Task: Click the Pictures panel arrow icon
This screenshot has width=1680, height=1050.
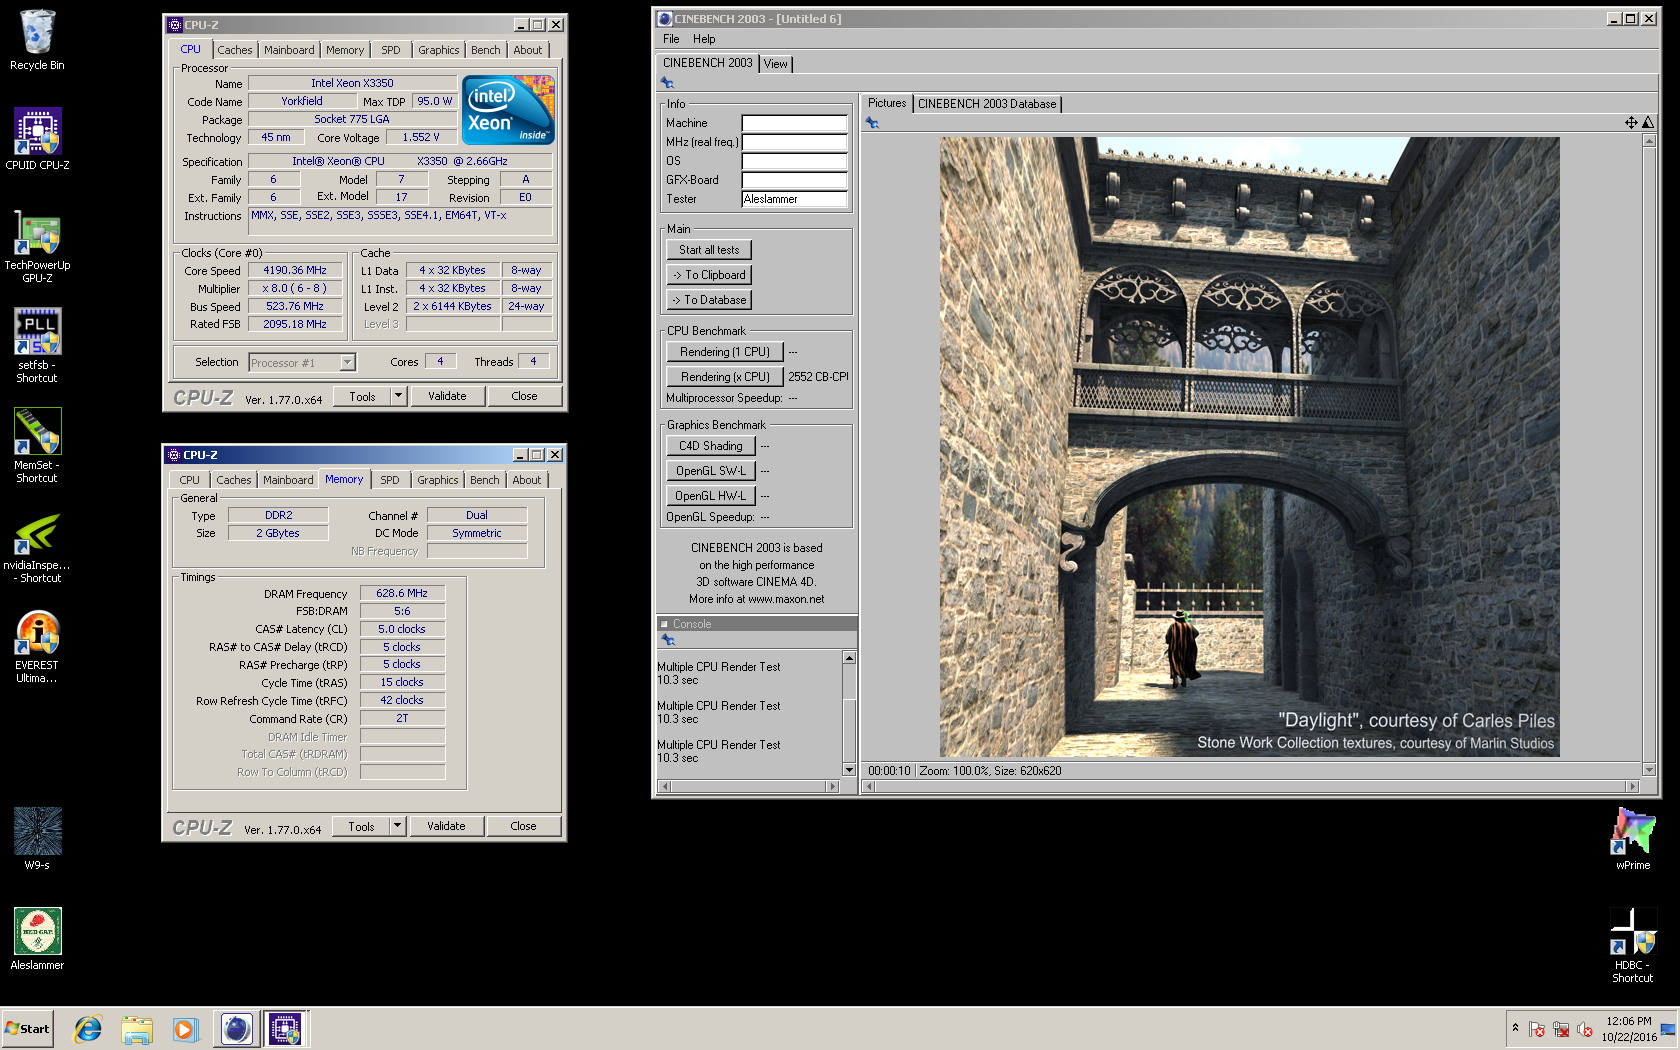Action: [x=872, y=123]
